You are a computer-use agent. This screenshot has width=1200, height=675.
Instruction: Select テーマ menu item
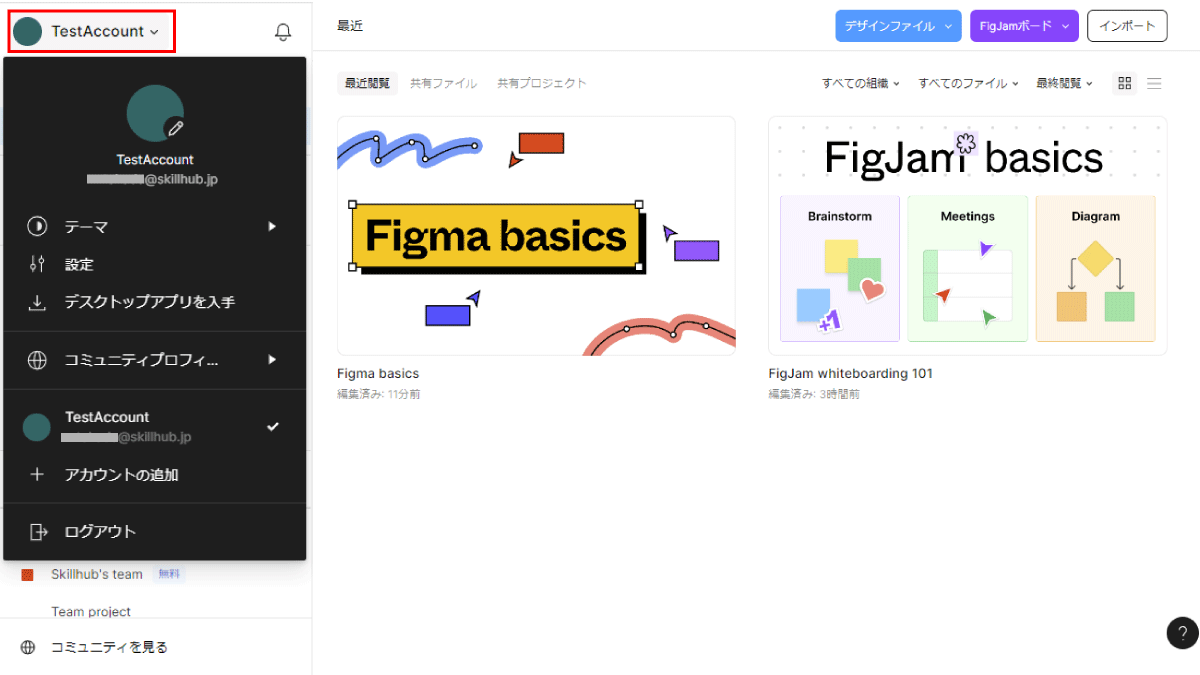coord(155,227)
